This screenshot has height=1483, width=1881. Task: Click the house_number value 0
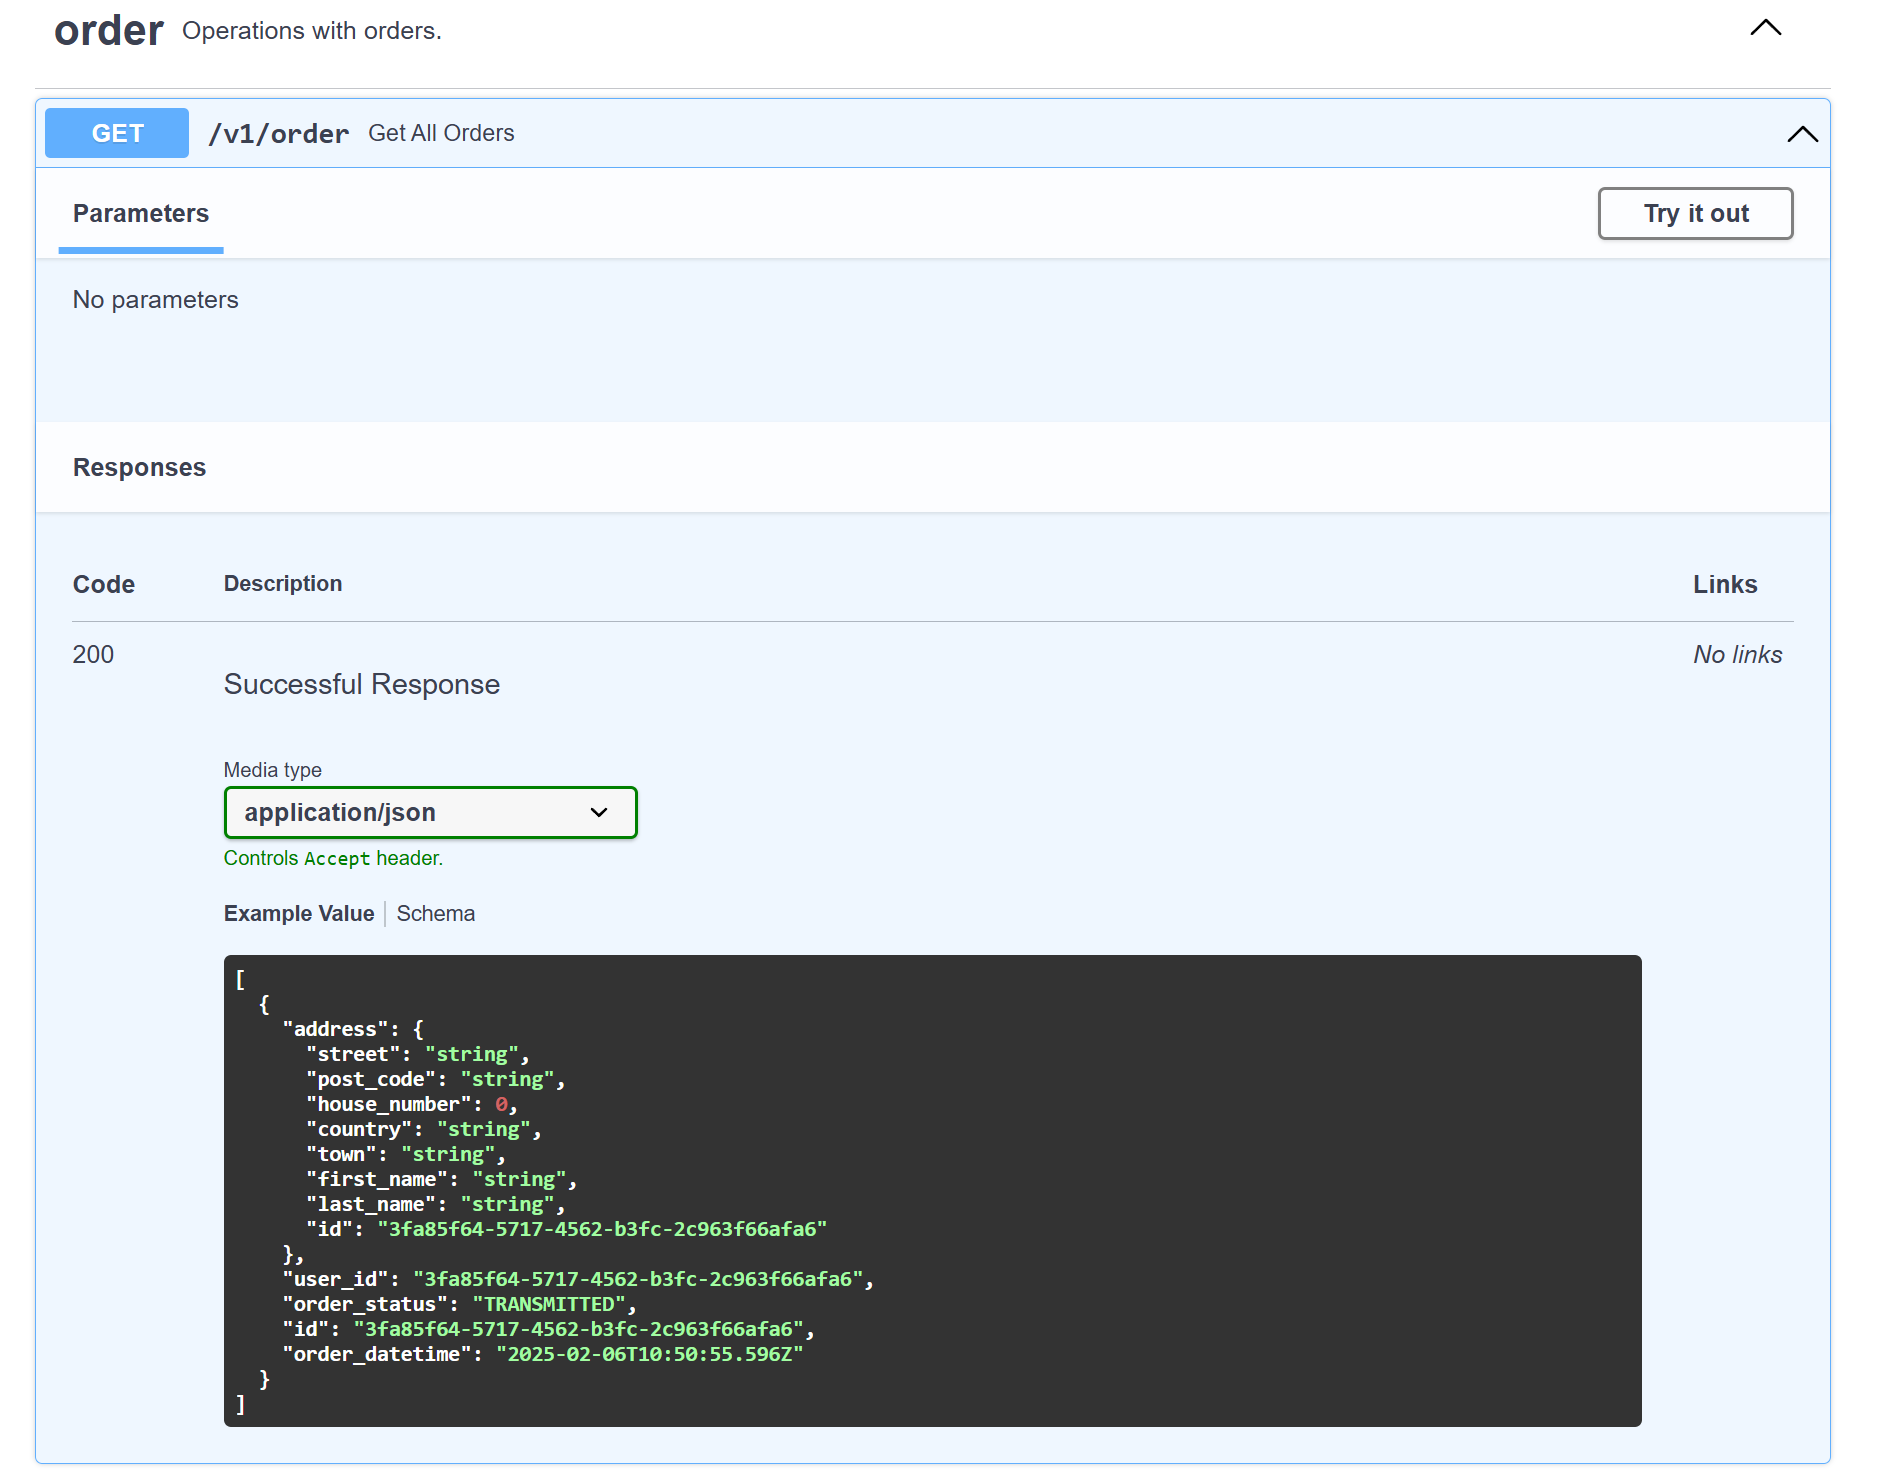(501, 1104)
